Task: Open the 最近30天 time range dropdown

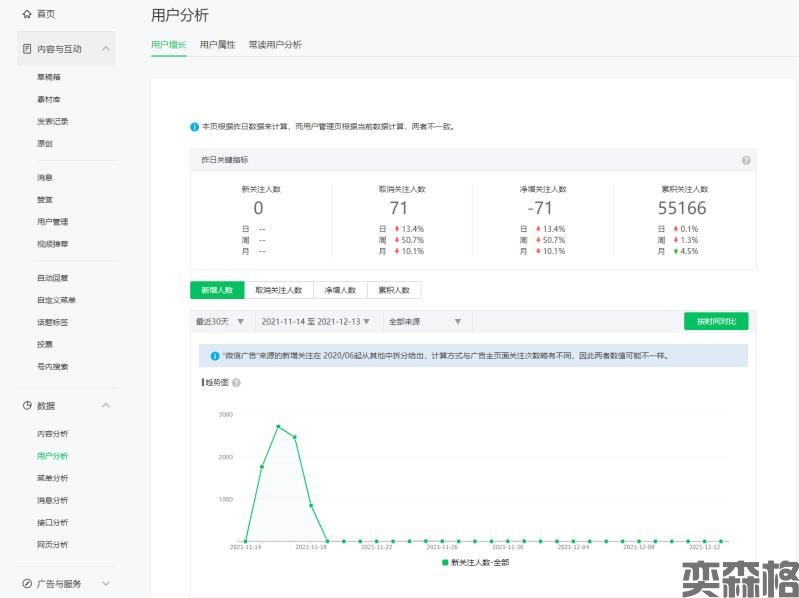Action: (220, 321)
